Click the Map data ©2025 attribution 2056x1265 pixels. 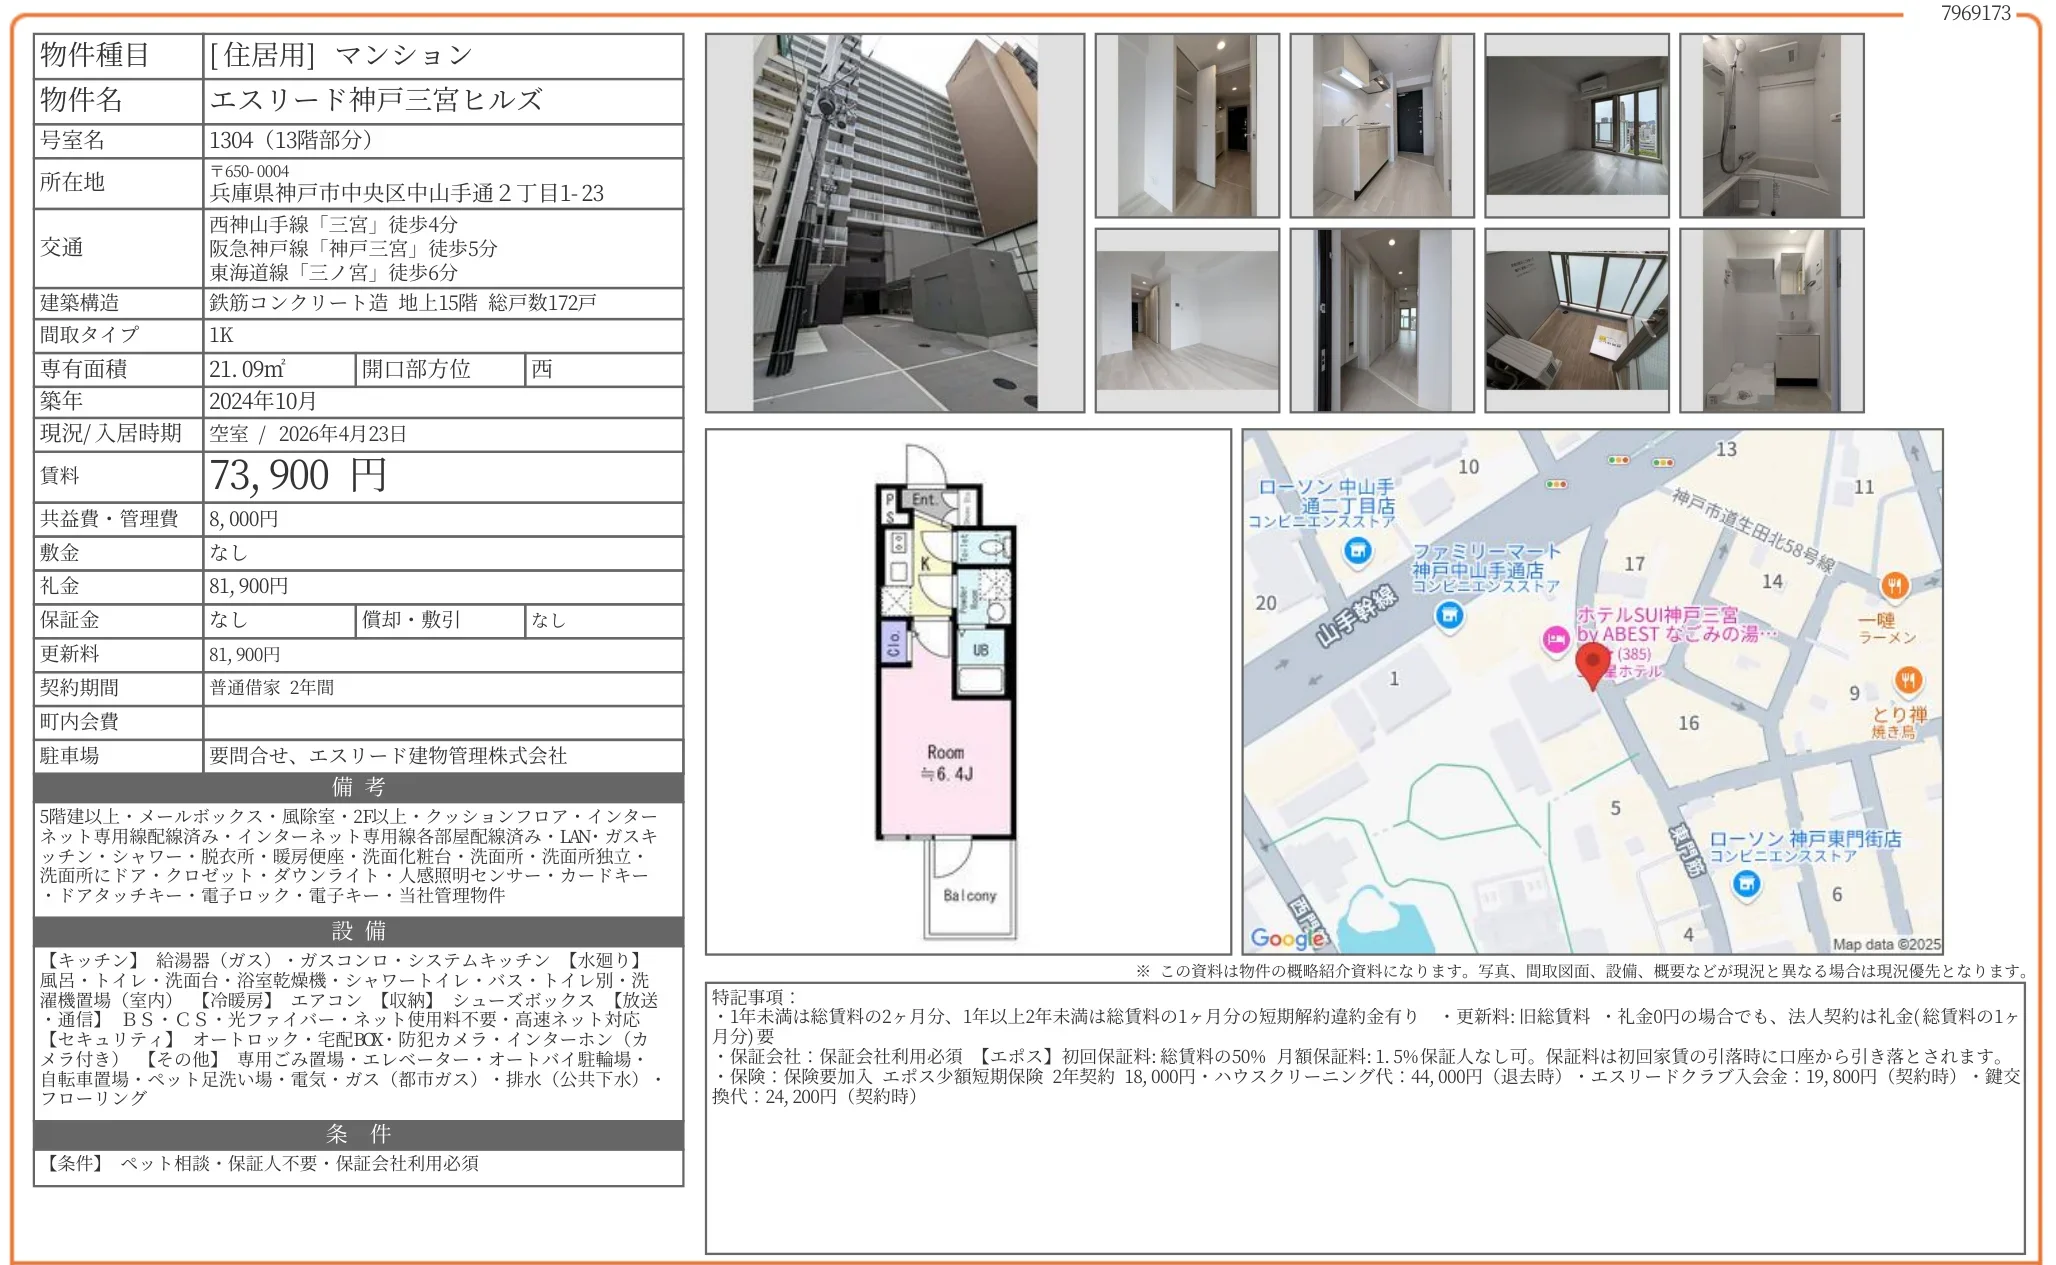pos(1885,944)
